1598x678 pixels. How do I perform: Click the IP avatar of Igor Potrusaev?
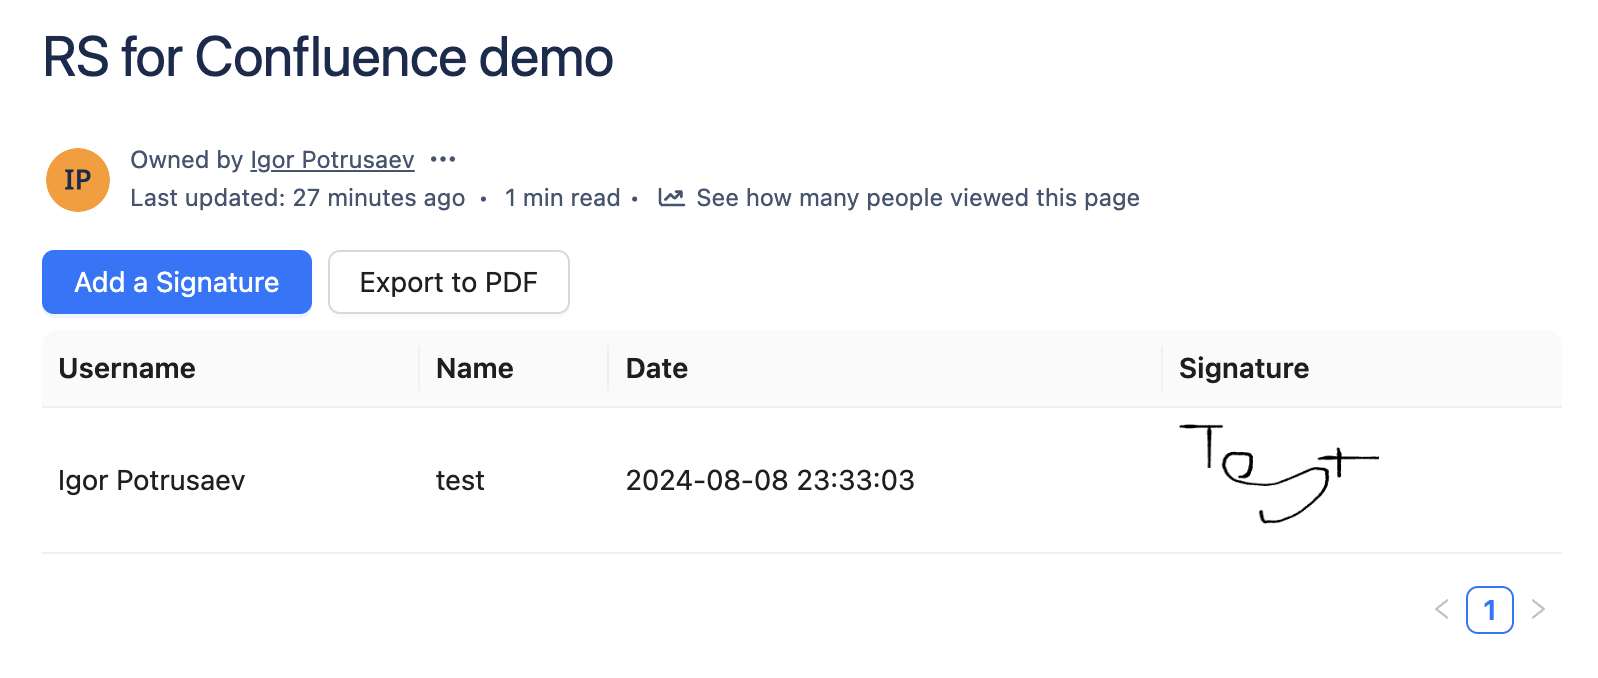(76, 180)
